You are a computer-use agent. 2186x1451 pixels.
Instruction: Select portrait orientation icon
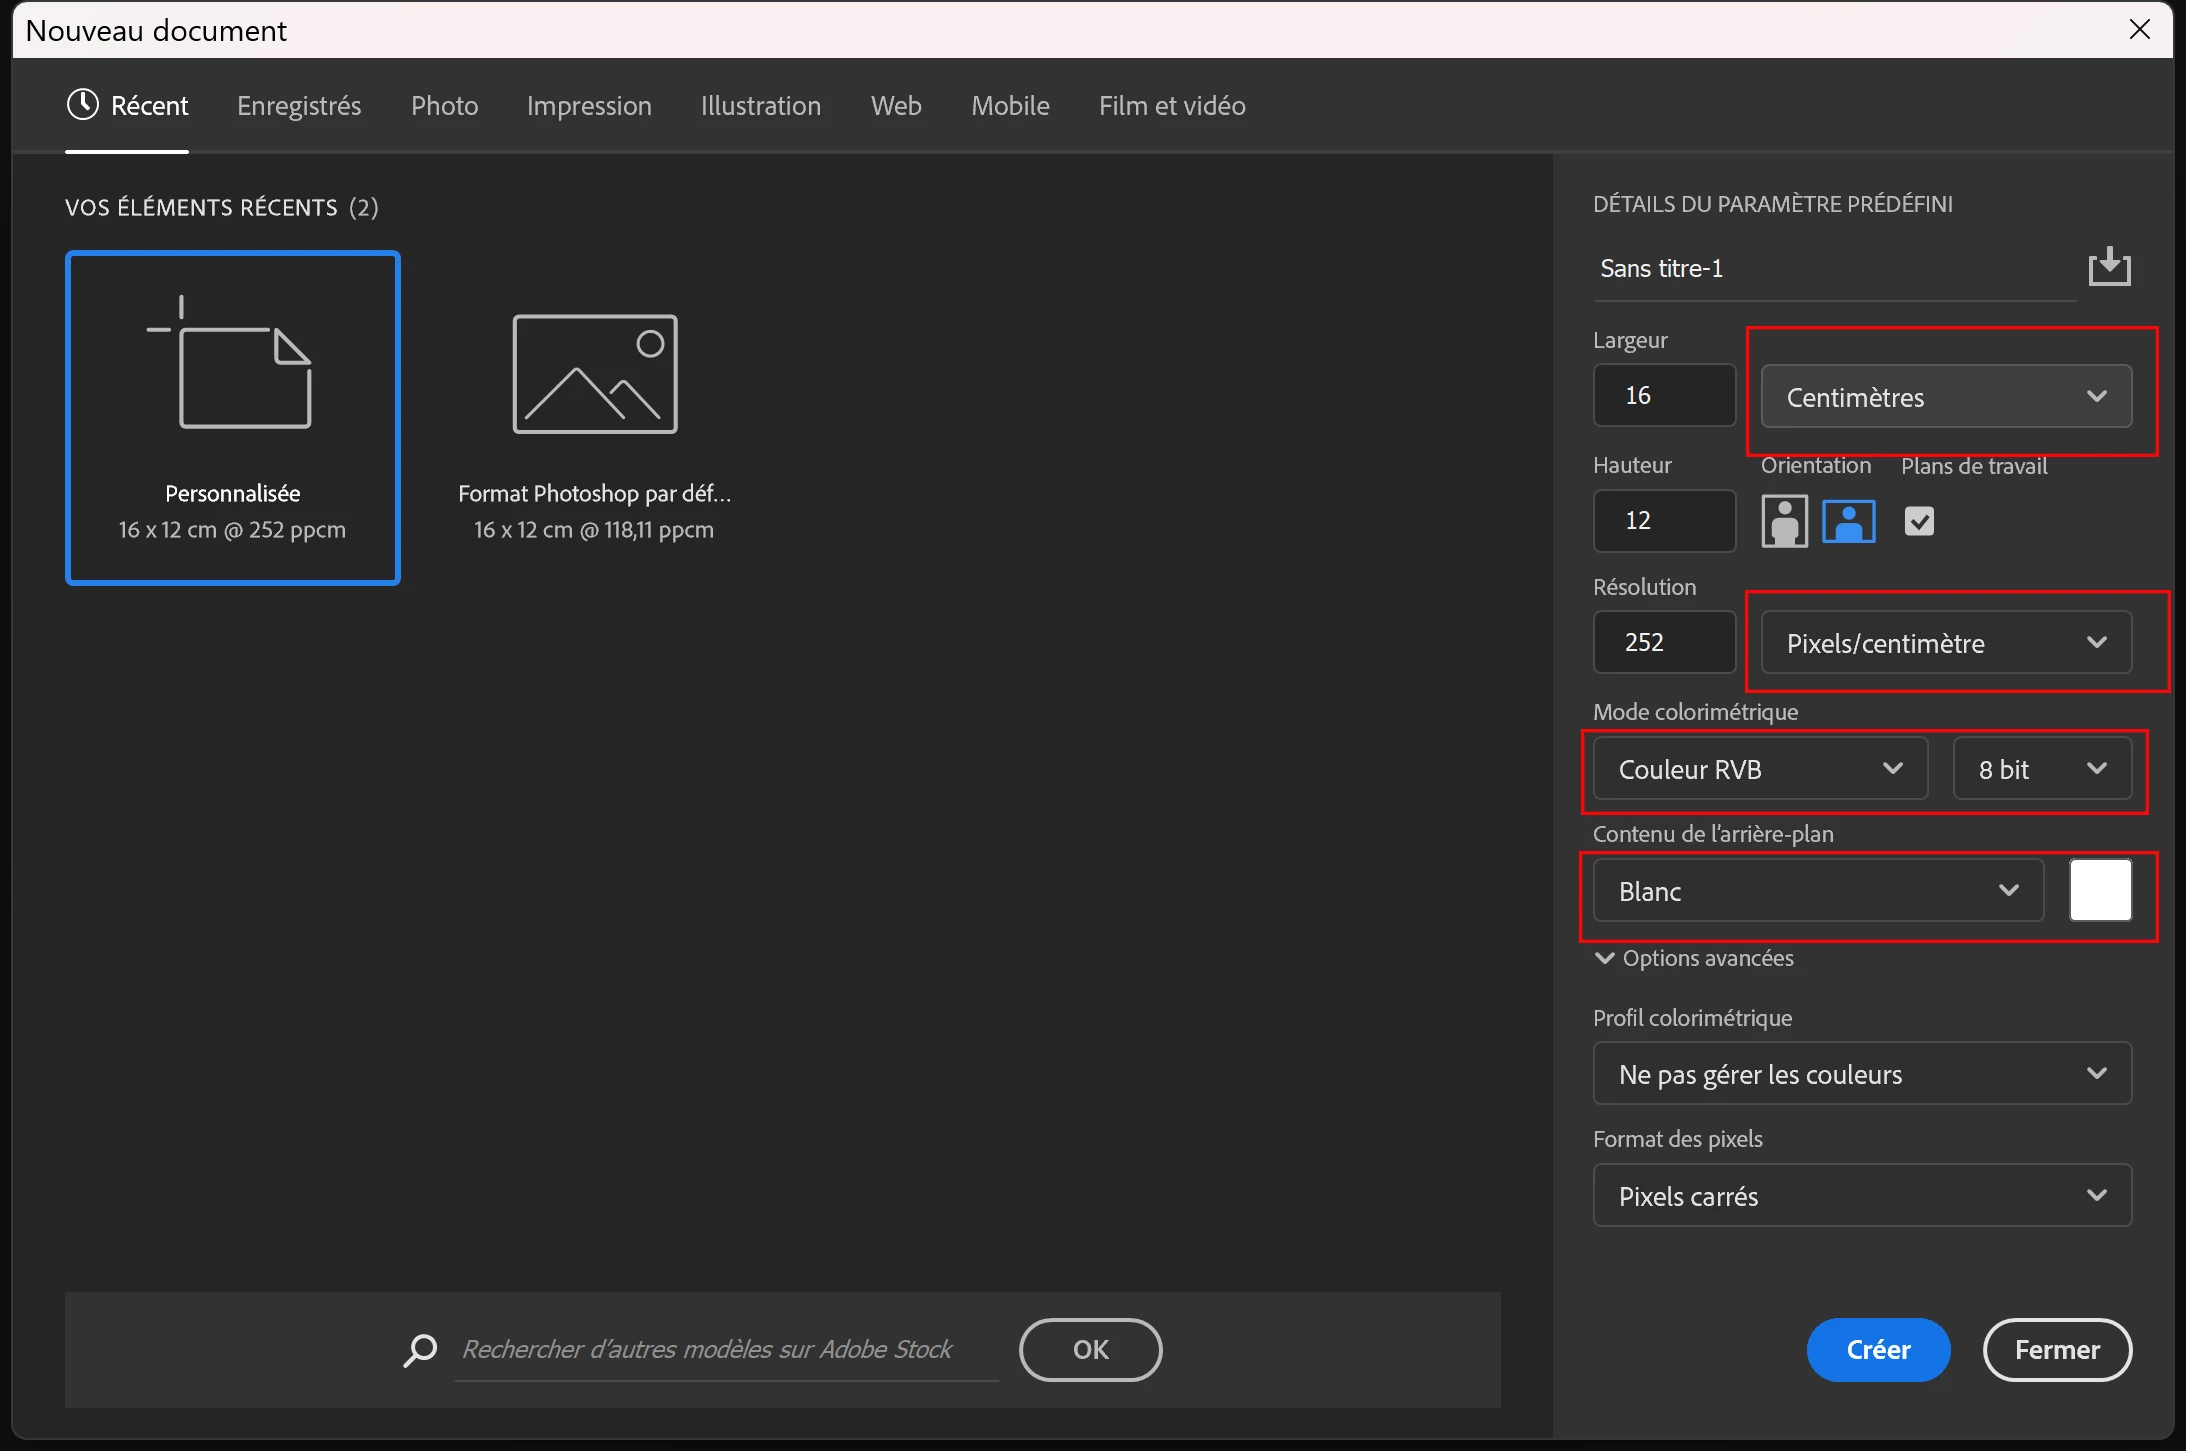pyautogui.click(x=1784, y=521)
